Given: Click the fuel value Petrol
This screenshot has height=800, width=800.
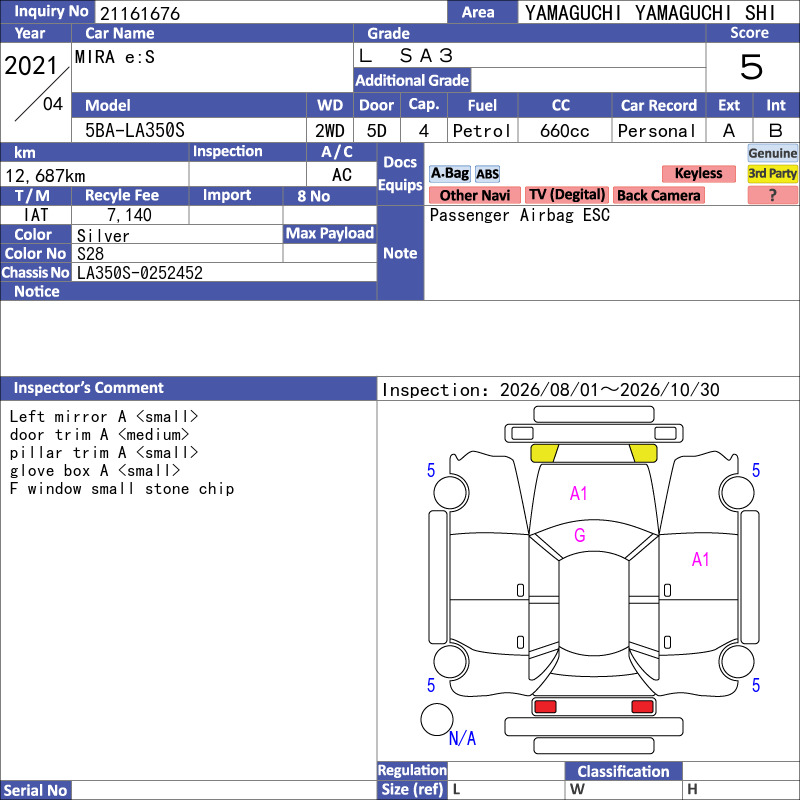Looking at the screenshot, I should click(x=482, y=131).
